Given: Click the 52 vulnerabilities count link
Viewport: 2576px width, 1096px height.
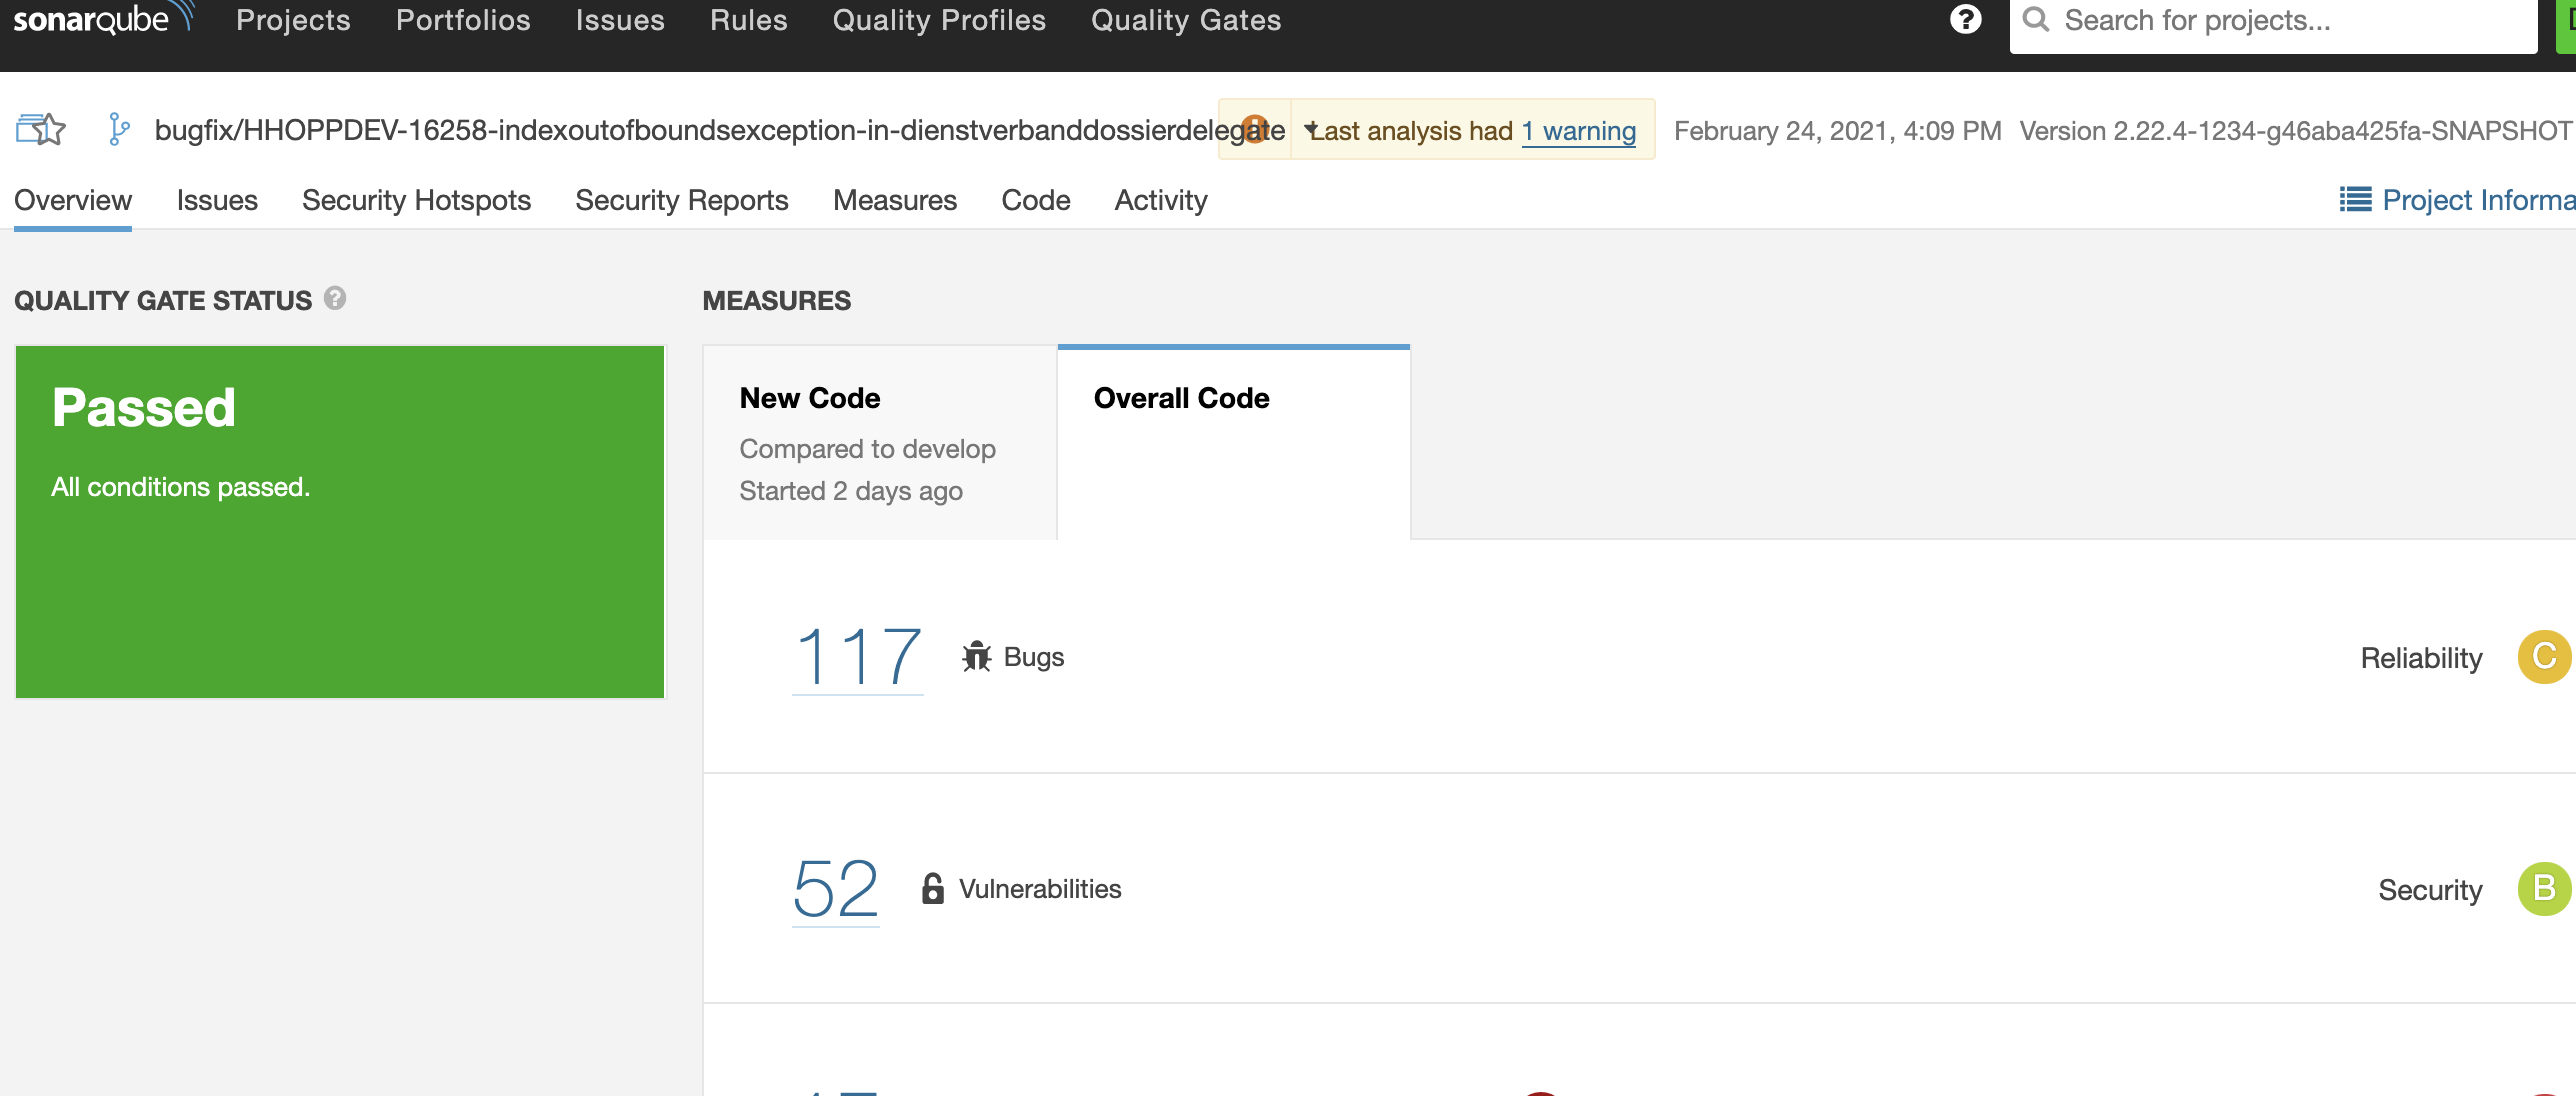Looking at the screenshot, I should coord(835,889).
